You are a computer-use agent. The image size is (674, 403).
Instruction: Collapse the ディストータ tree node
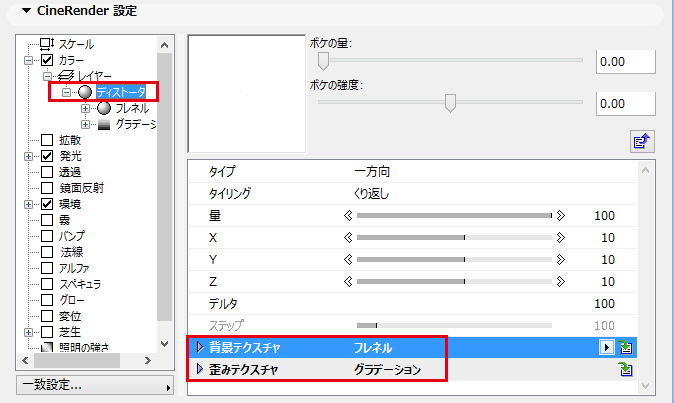(66, 92)
